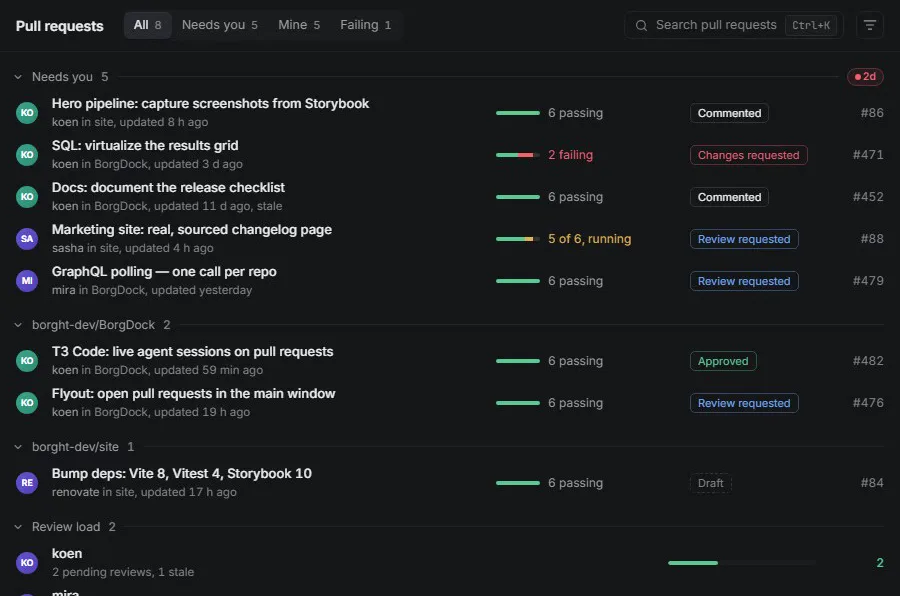The width and height of the screenshot is (900, 596).
Task: Click koen's avatar on Docs release checklist row
Action: [27, 196]
